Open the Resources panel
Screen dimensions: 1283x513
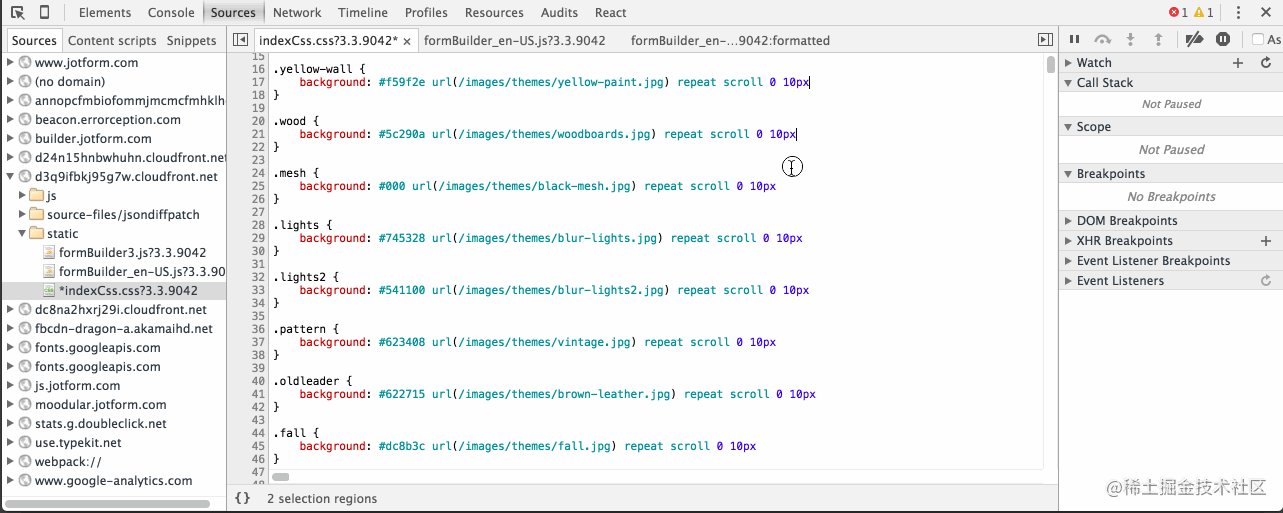click(x=494, y=13)
